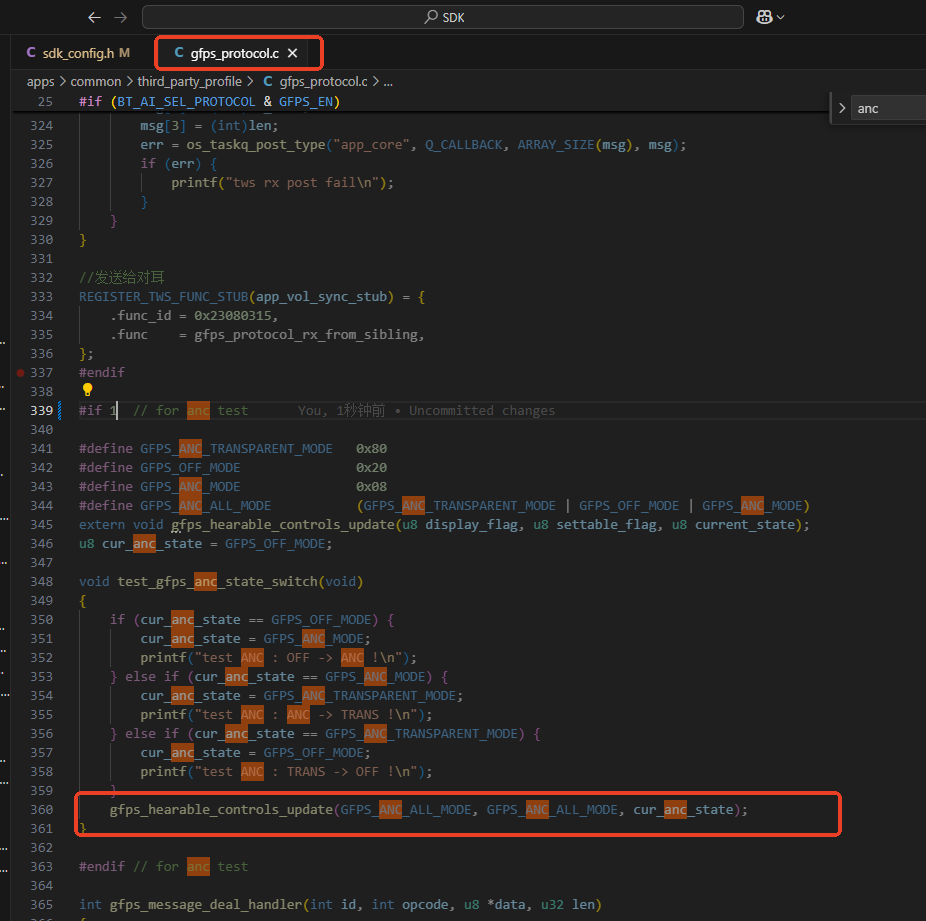This screenshot has width=926, height=921.
Task: Click 'os_taskq_post_type' call on line 325
Action: (256, 145)
